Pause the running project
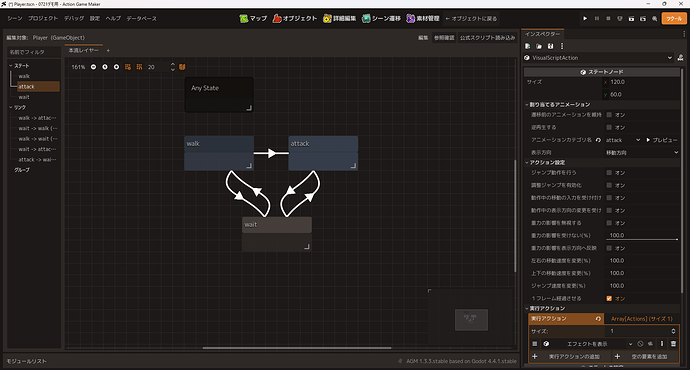The height and width of the screenshot is (370, 690). [597, 18]
